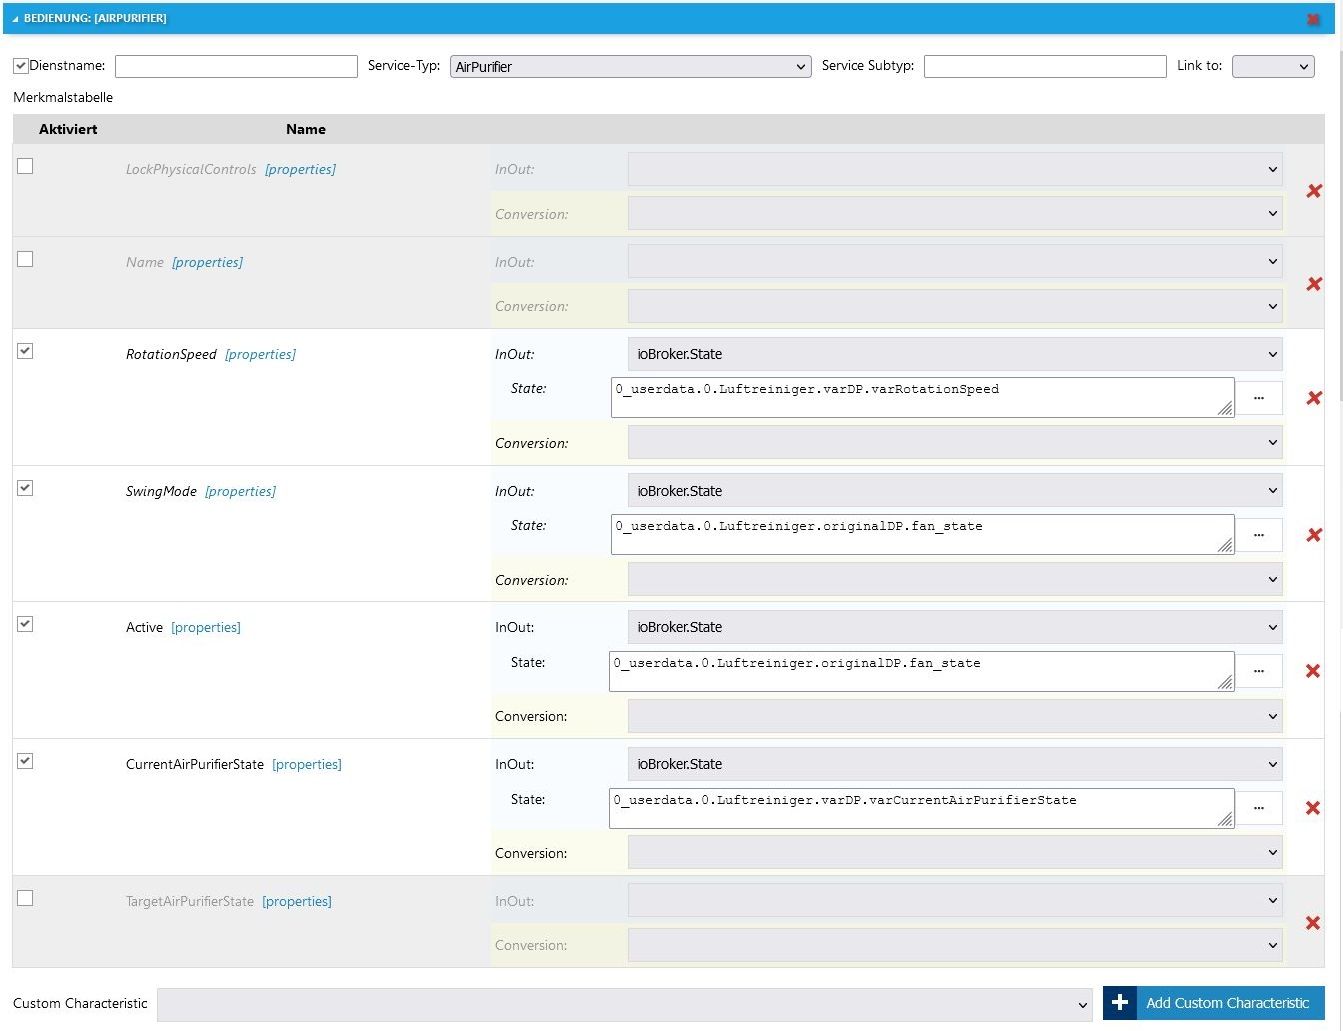Open CurrentAirPurifierState Conversion dropdown
The height and width of the screenshot is (1031, 1343).
[955, 853]
